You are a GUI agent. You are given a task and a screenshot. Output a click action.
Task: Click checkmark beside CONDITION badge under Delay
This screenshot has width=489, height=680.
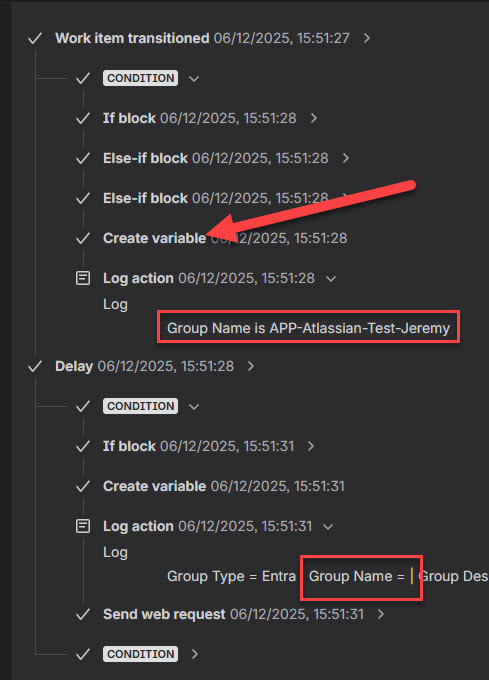click(x=83, y=406)
